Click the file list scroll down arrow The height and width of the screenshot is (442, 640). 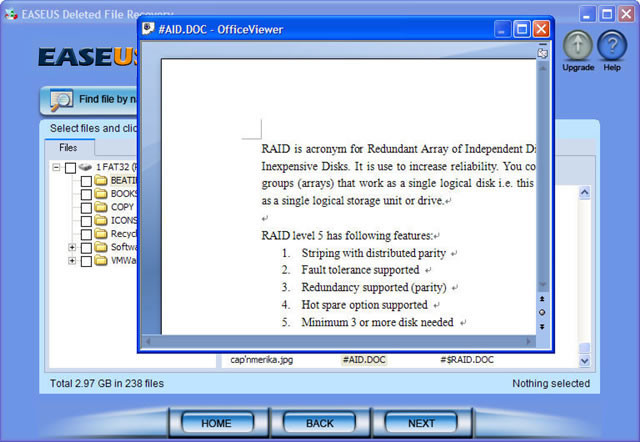coord(584,360)
